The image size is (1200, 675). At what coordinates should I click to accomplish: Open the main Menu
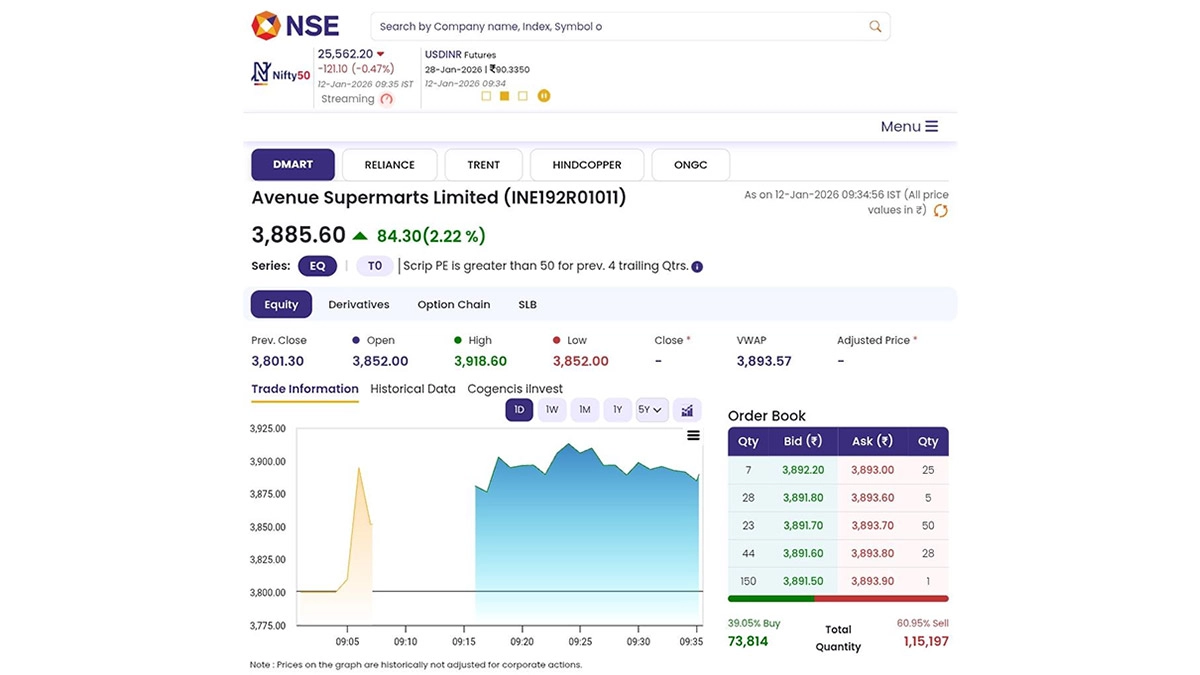[x=909, y=127]
